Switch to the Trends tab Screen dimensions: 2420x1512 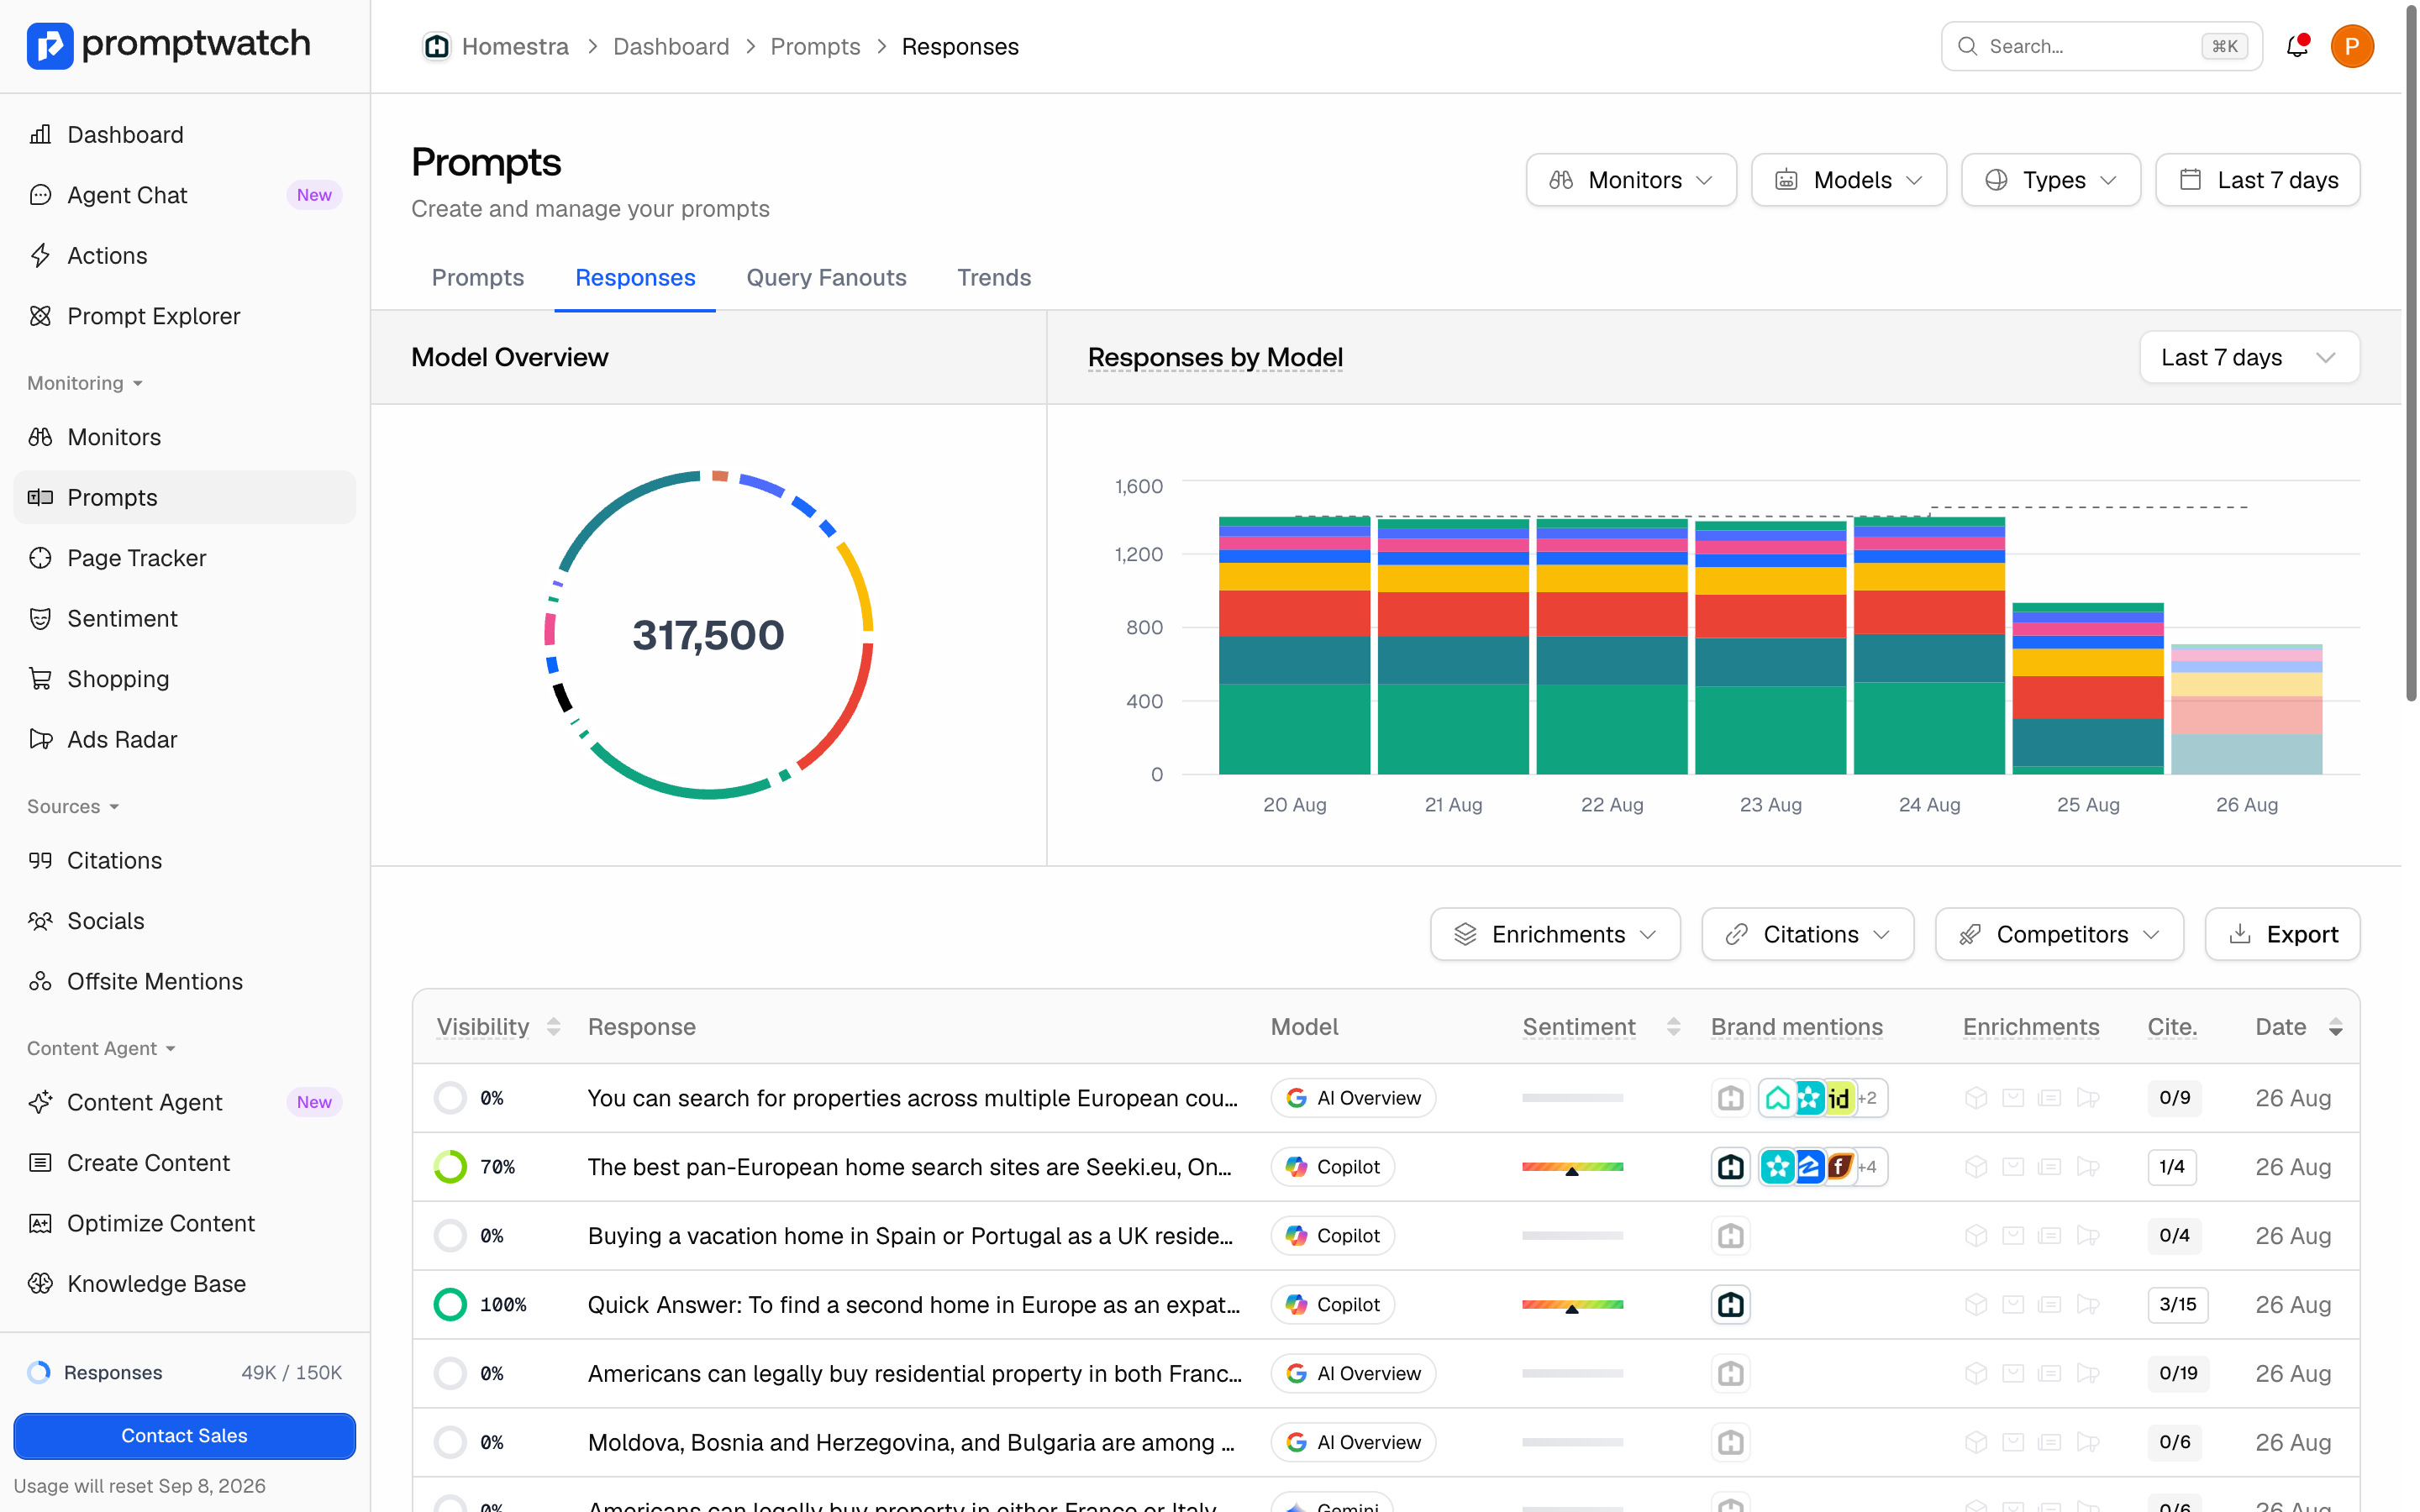tap(994, 277)
